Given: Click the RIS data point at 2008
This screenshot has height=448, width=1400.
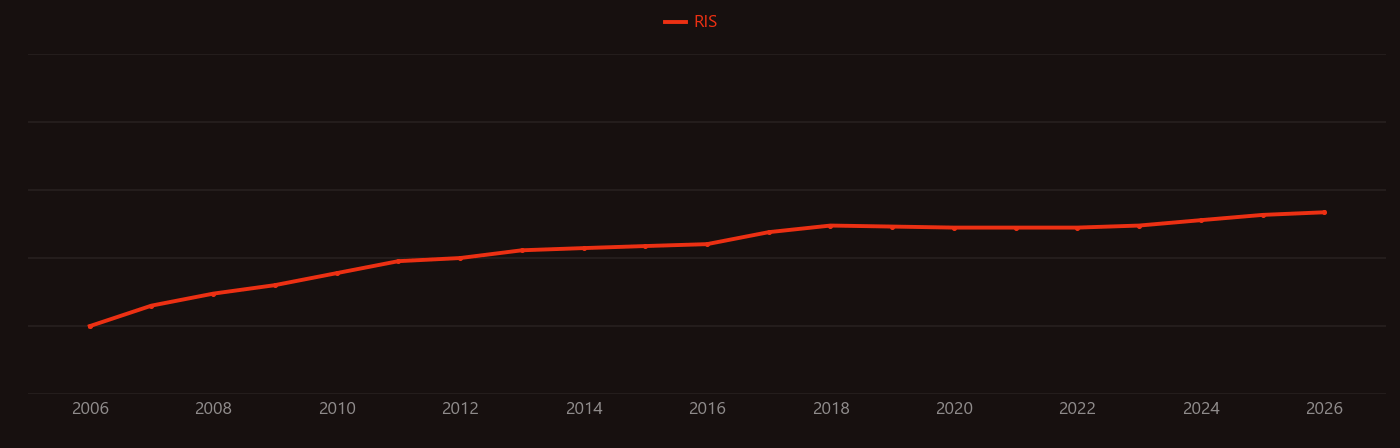Looking at the screenshot, I should (x=213, y=294).
